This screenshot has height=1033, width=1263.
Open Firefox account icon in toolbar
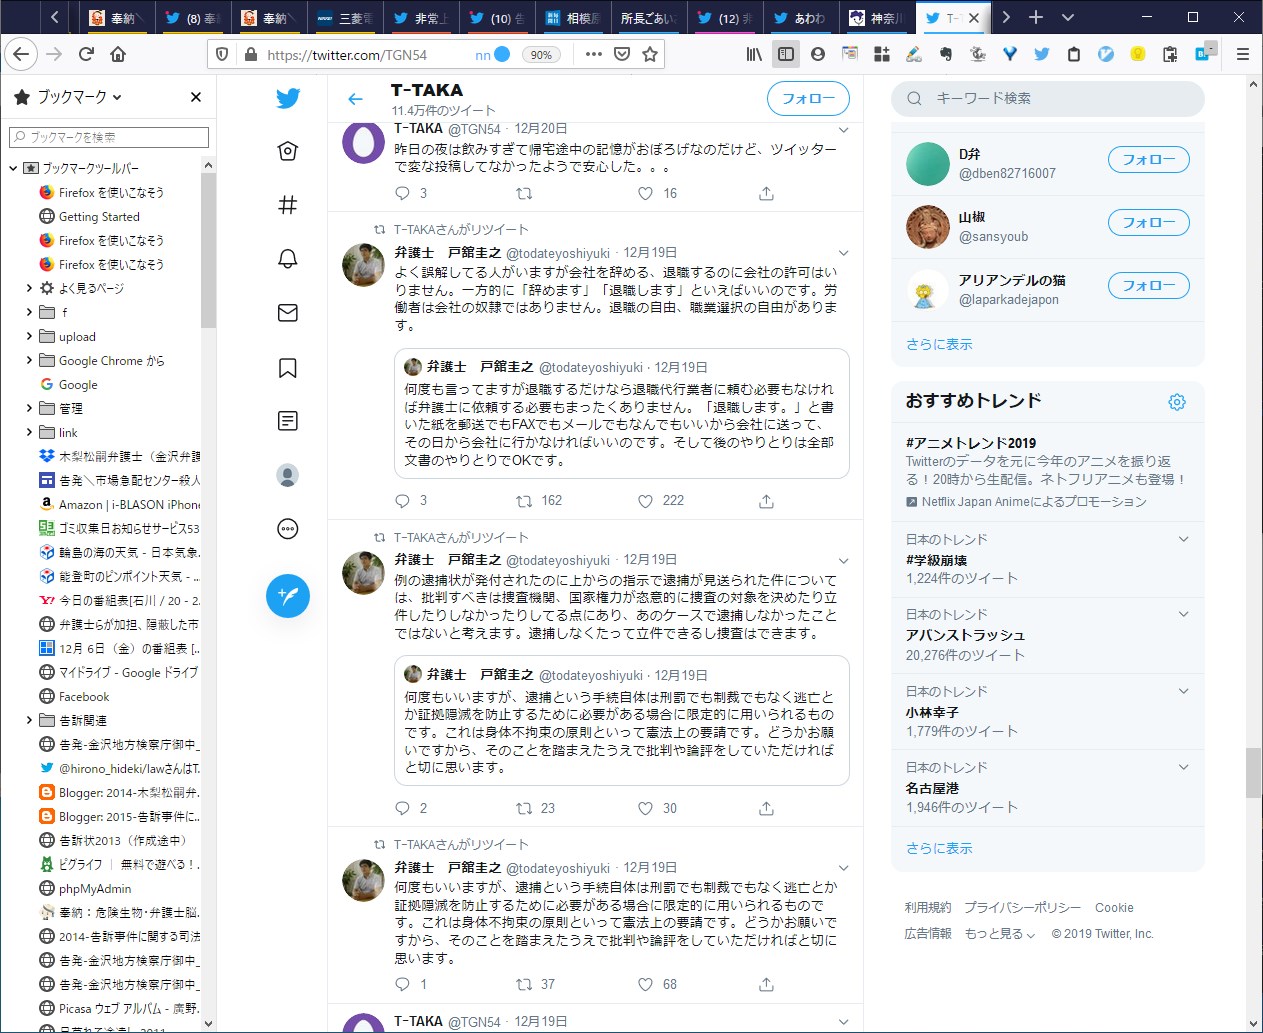coord(818,54)
